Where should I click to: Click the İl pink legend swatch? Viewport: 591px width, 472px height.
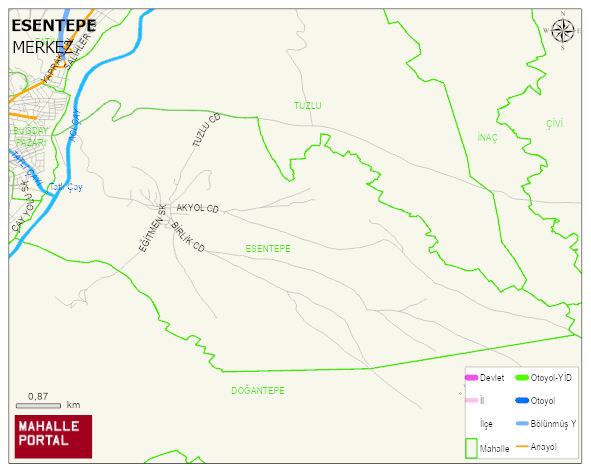[472, 400]
